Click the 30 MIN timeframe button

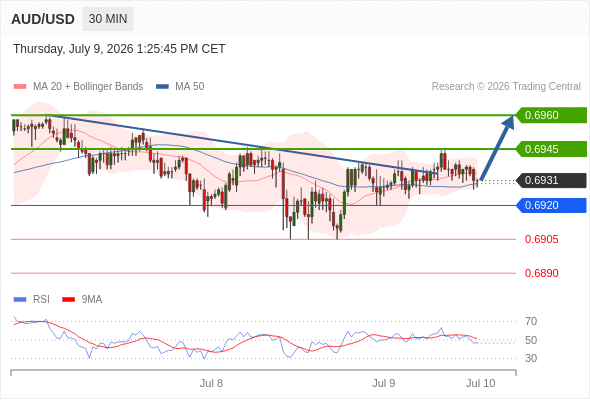pyautogui.click(x=108, y=19)
